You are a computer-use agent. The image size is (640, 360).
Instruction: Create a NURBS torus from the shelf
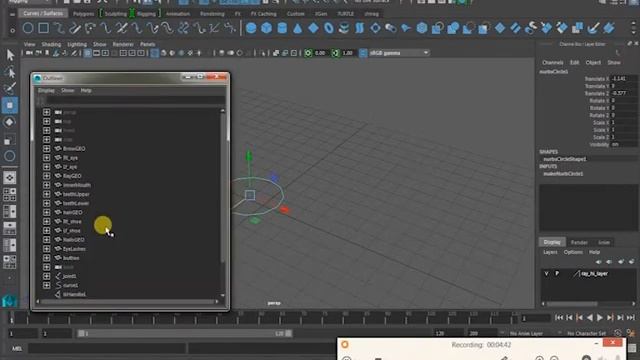329,28
